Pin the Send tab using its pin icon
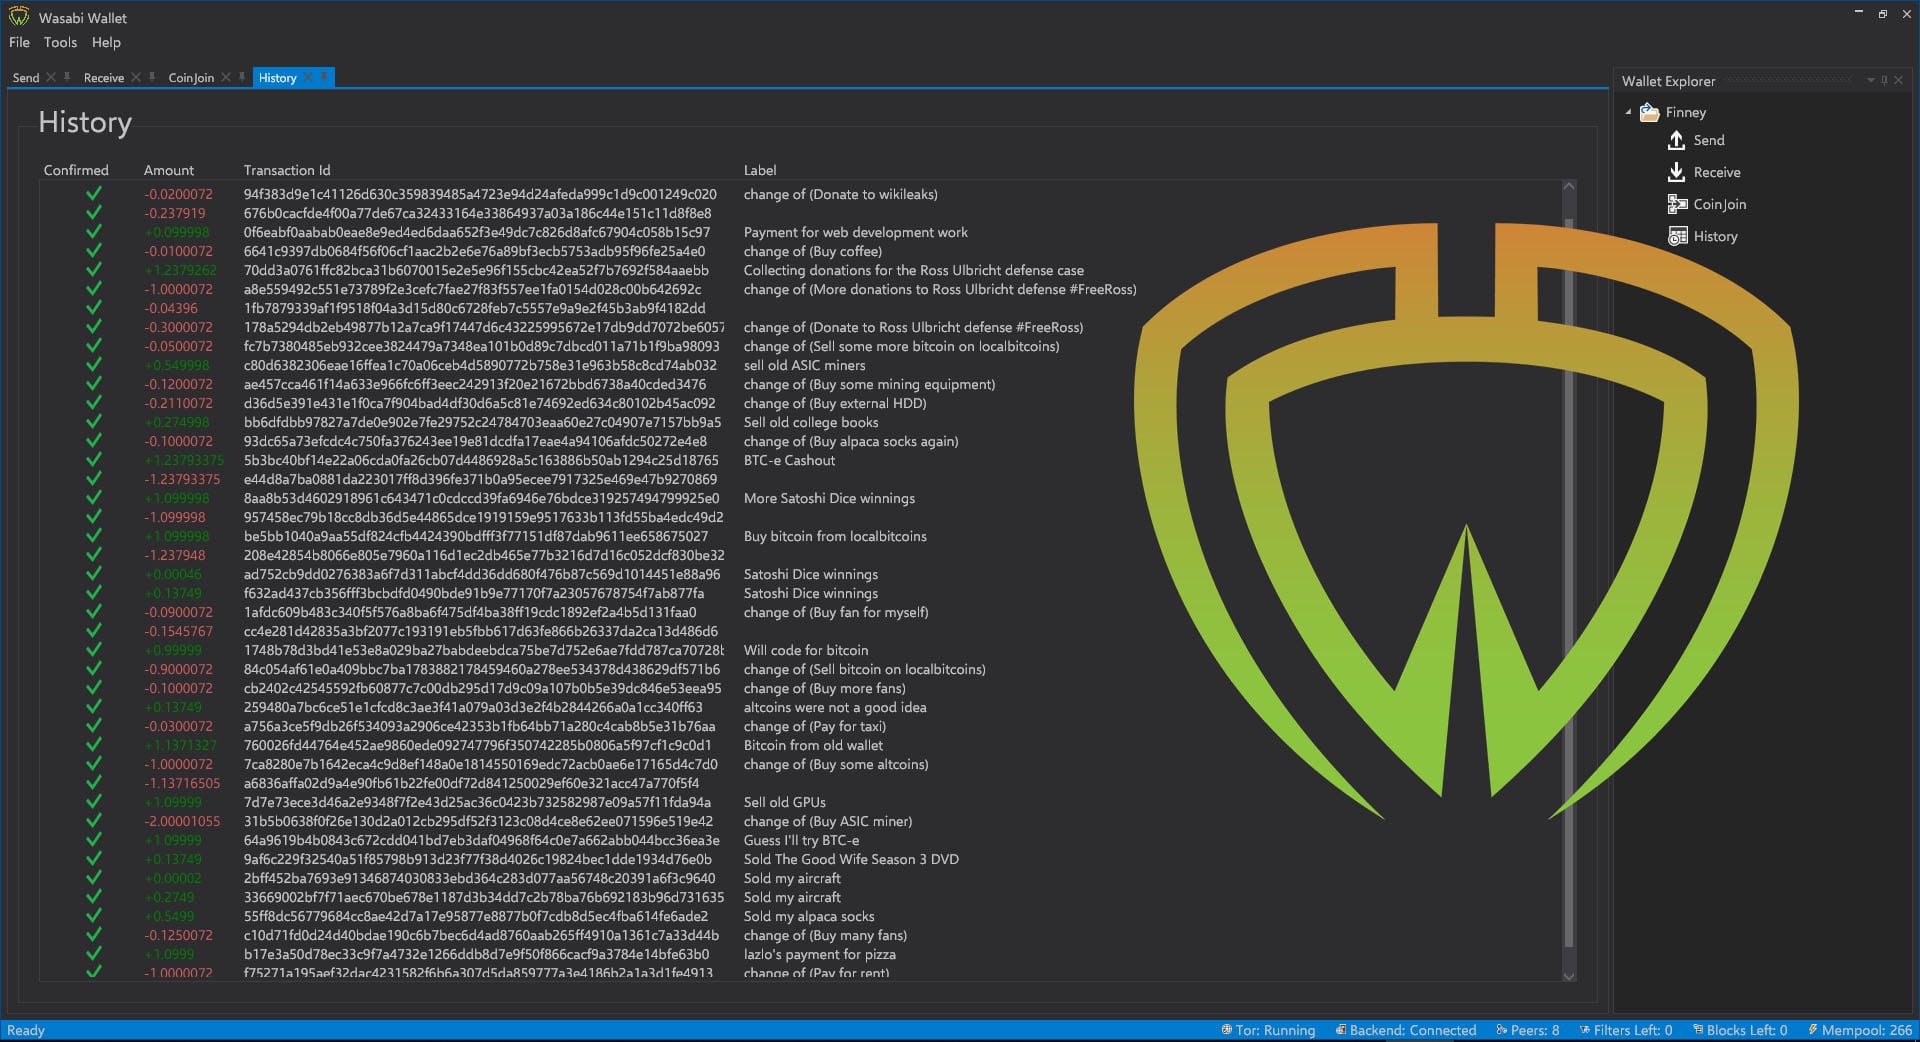Image resolution: width=1920 pixels, height=1042 pixels. coord(67,77)
